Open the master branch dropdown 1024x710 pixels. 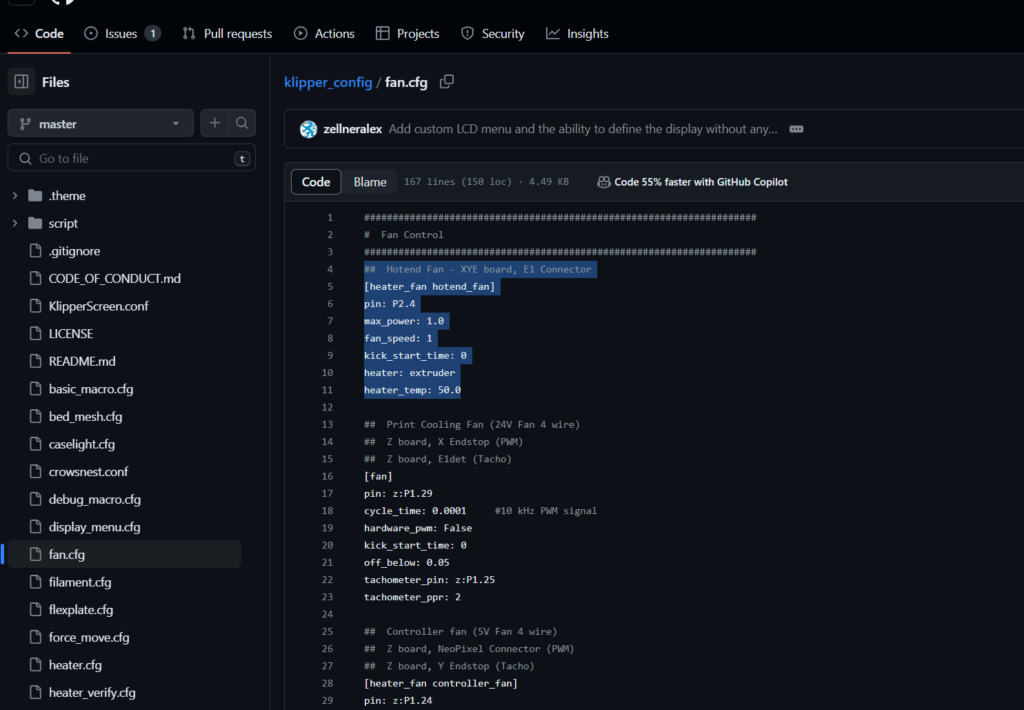(x=101, y=123)
